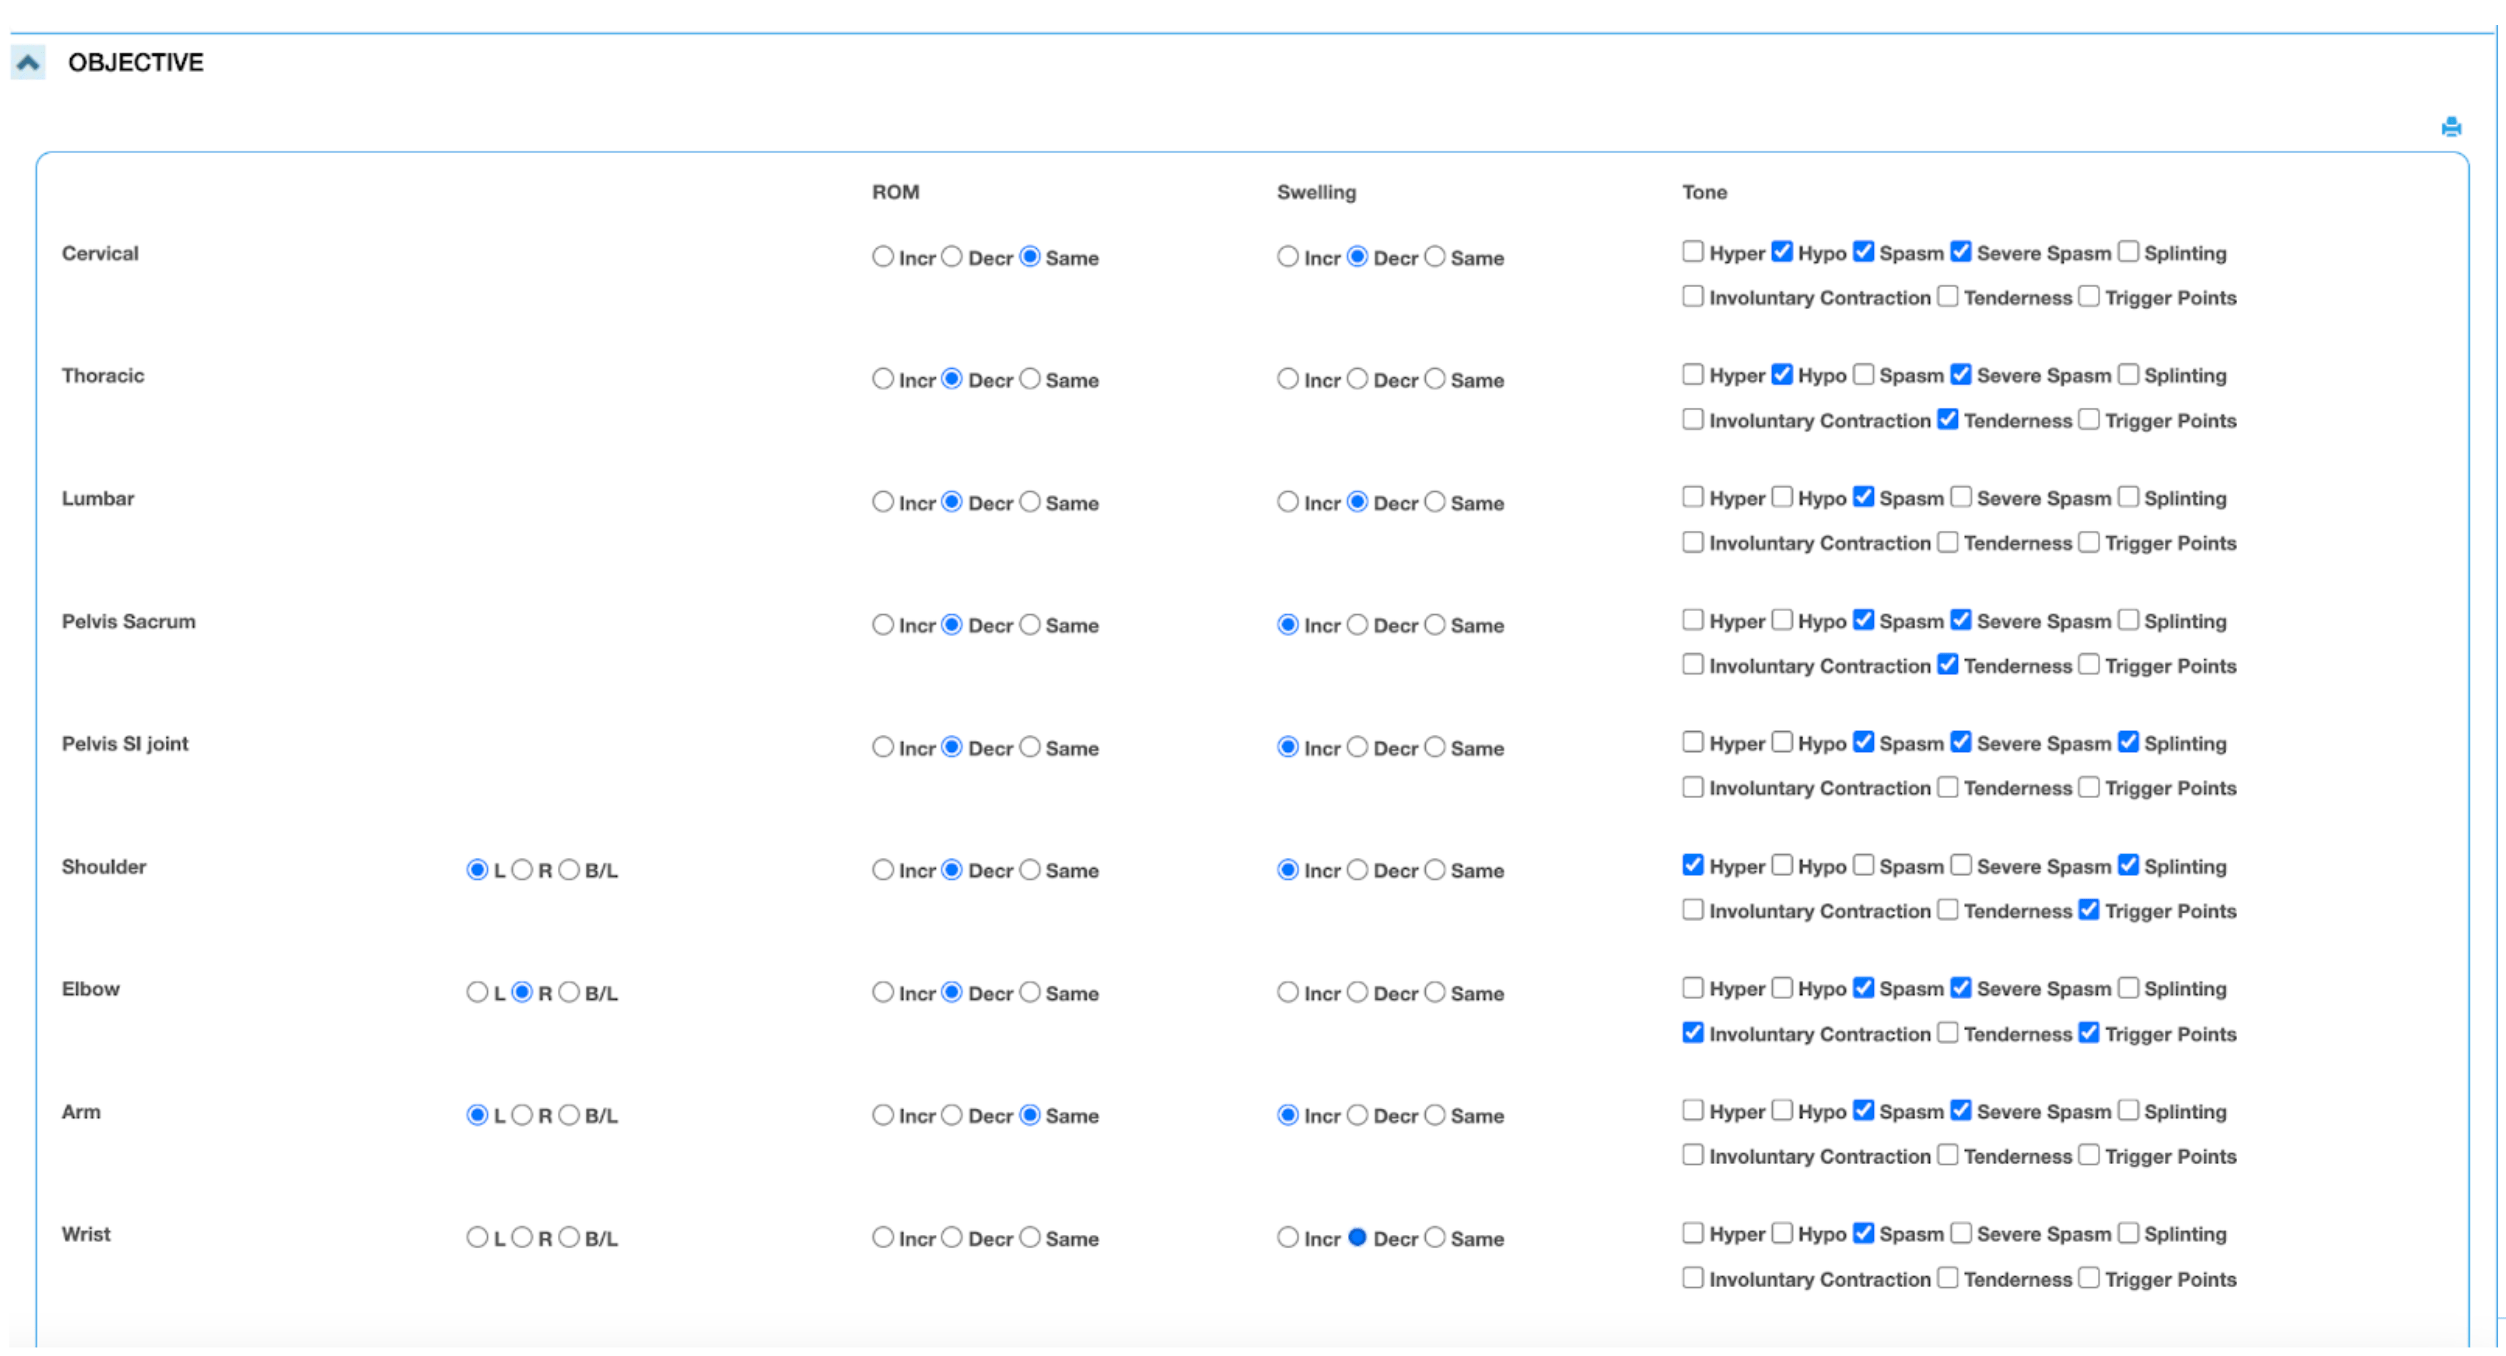Check Spasm tone for Thoracic
The image size is (2506, 1356).
(1863, 374)
